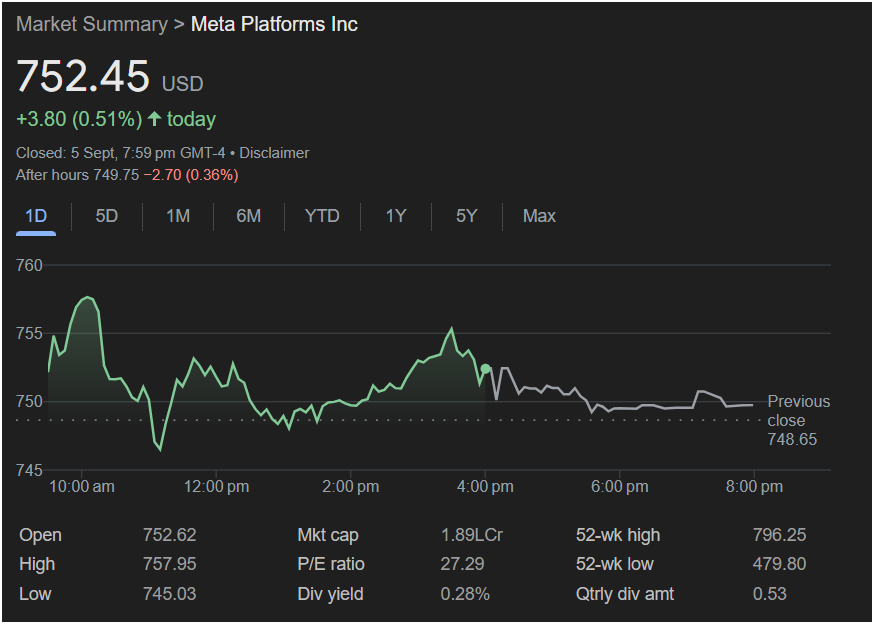
Task: Click the 8:00 pm axis label
Action: [x=754, y=487]
